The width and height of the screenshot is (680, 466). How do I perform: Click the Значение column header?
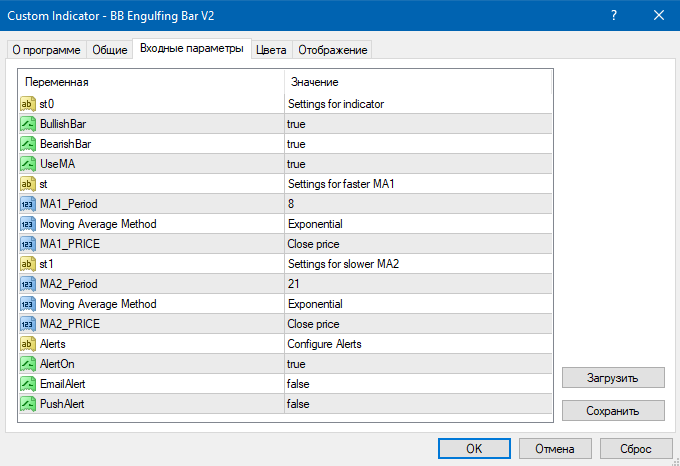pos(314,82)
